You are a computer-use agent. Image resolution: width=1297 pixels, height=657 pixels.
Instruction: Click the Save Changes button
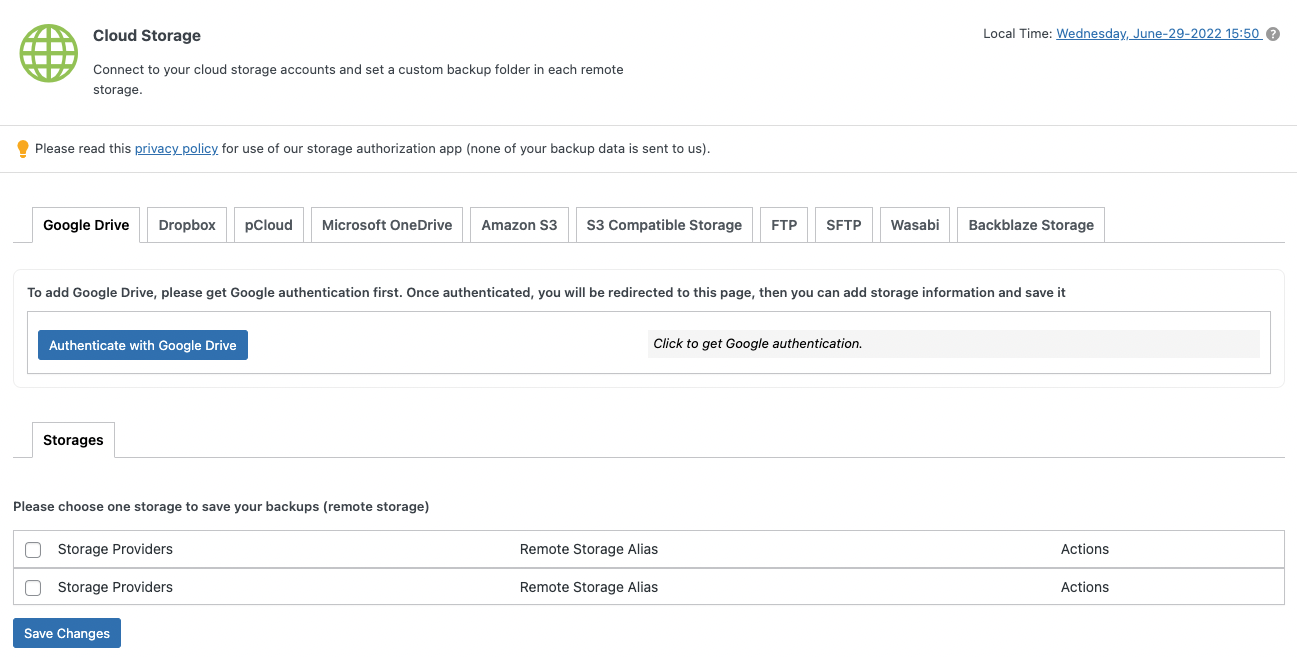[x=67, y=633]
